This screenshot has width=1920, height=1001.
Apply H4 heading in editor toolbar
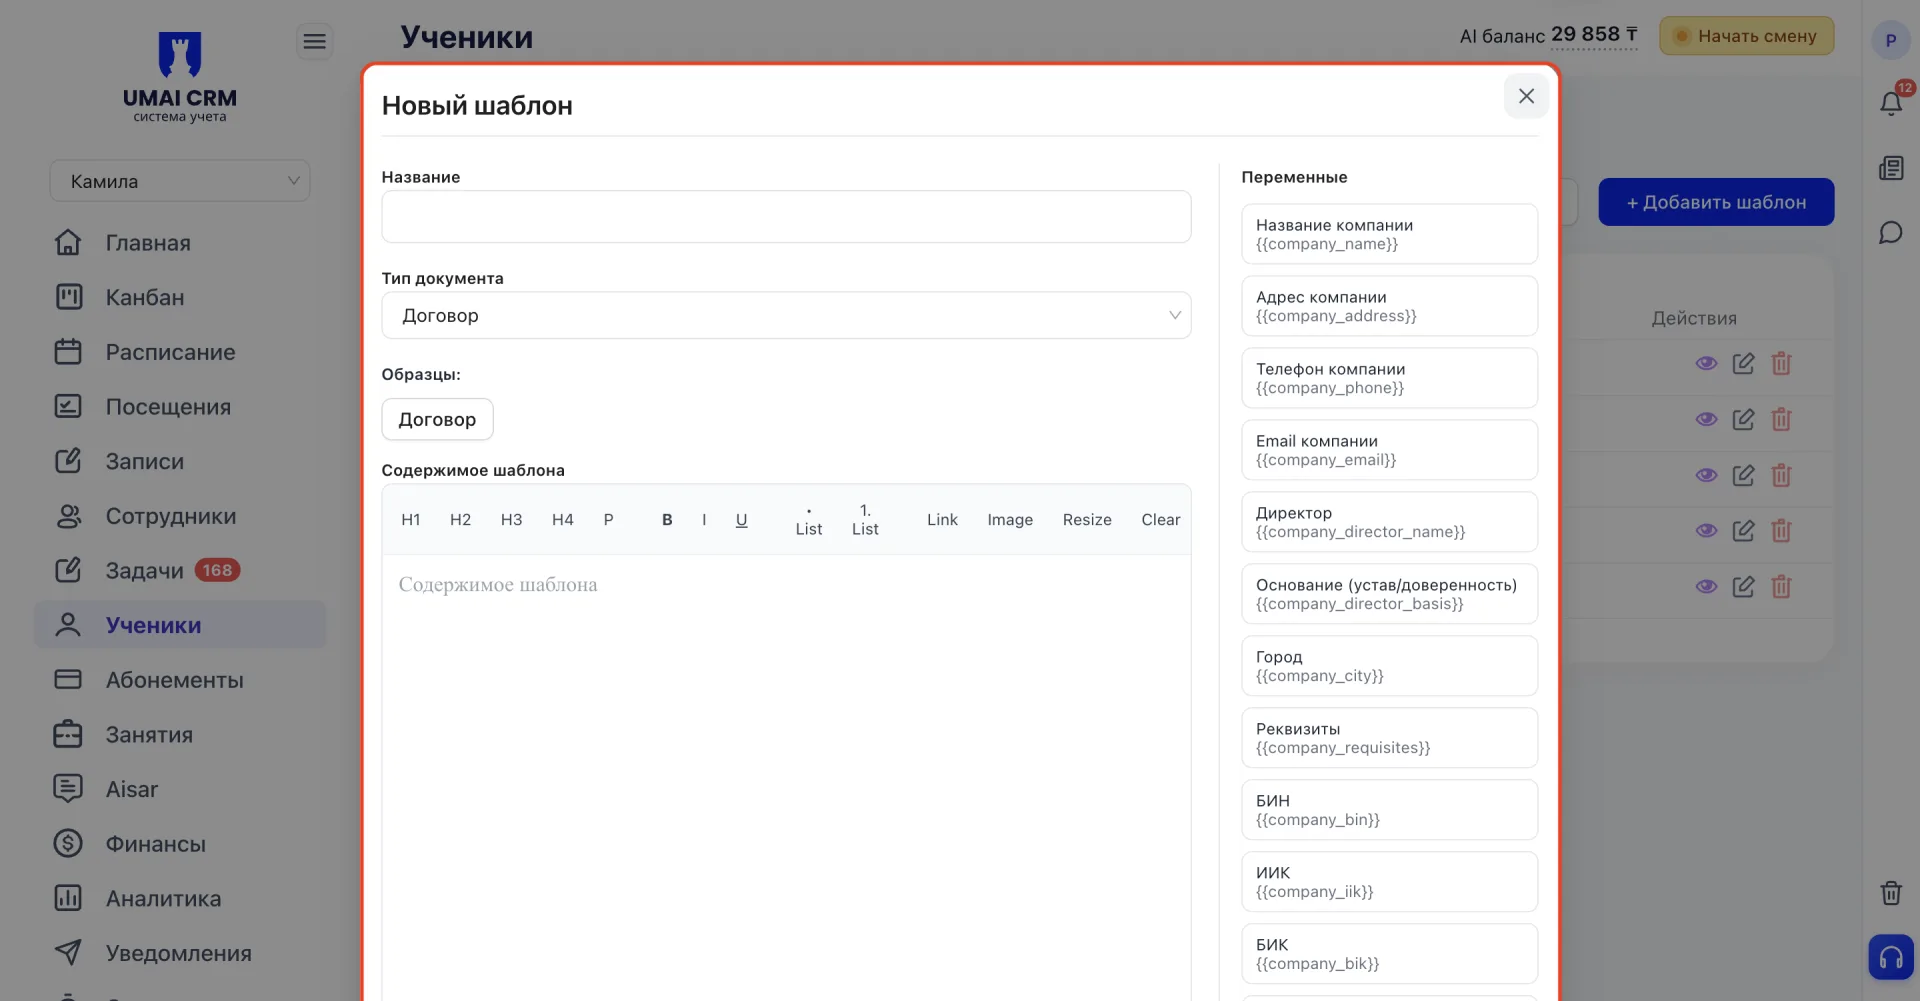pyautogui.click(x=563, y=520)
